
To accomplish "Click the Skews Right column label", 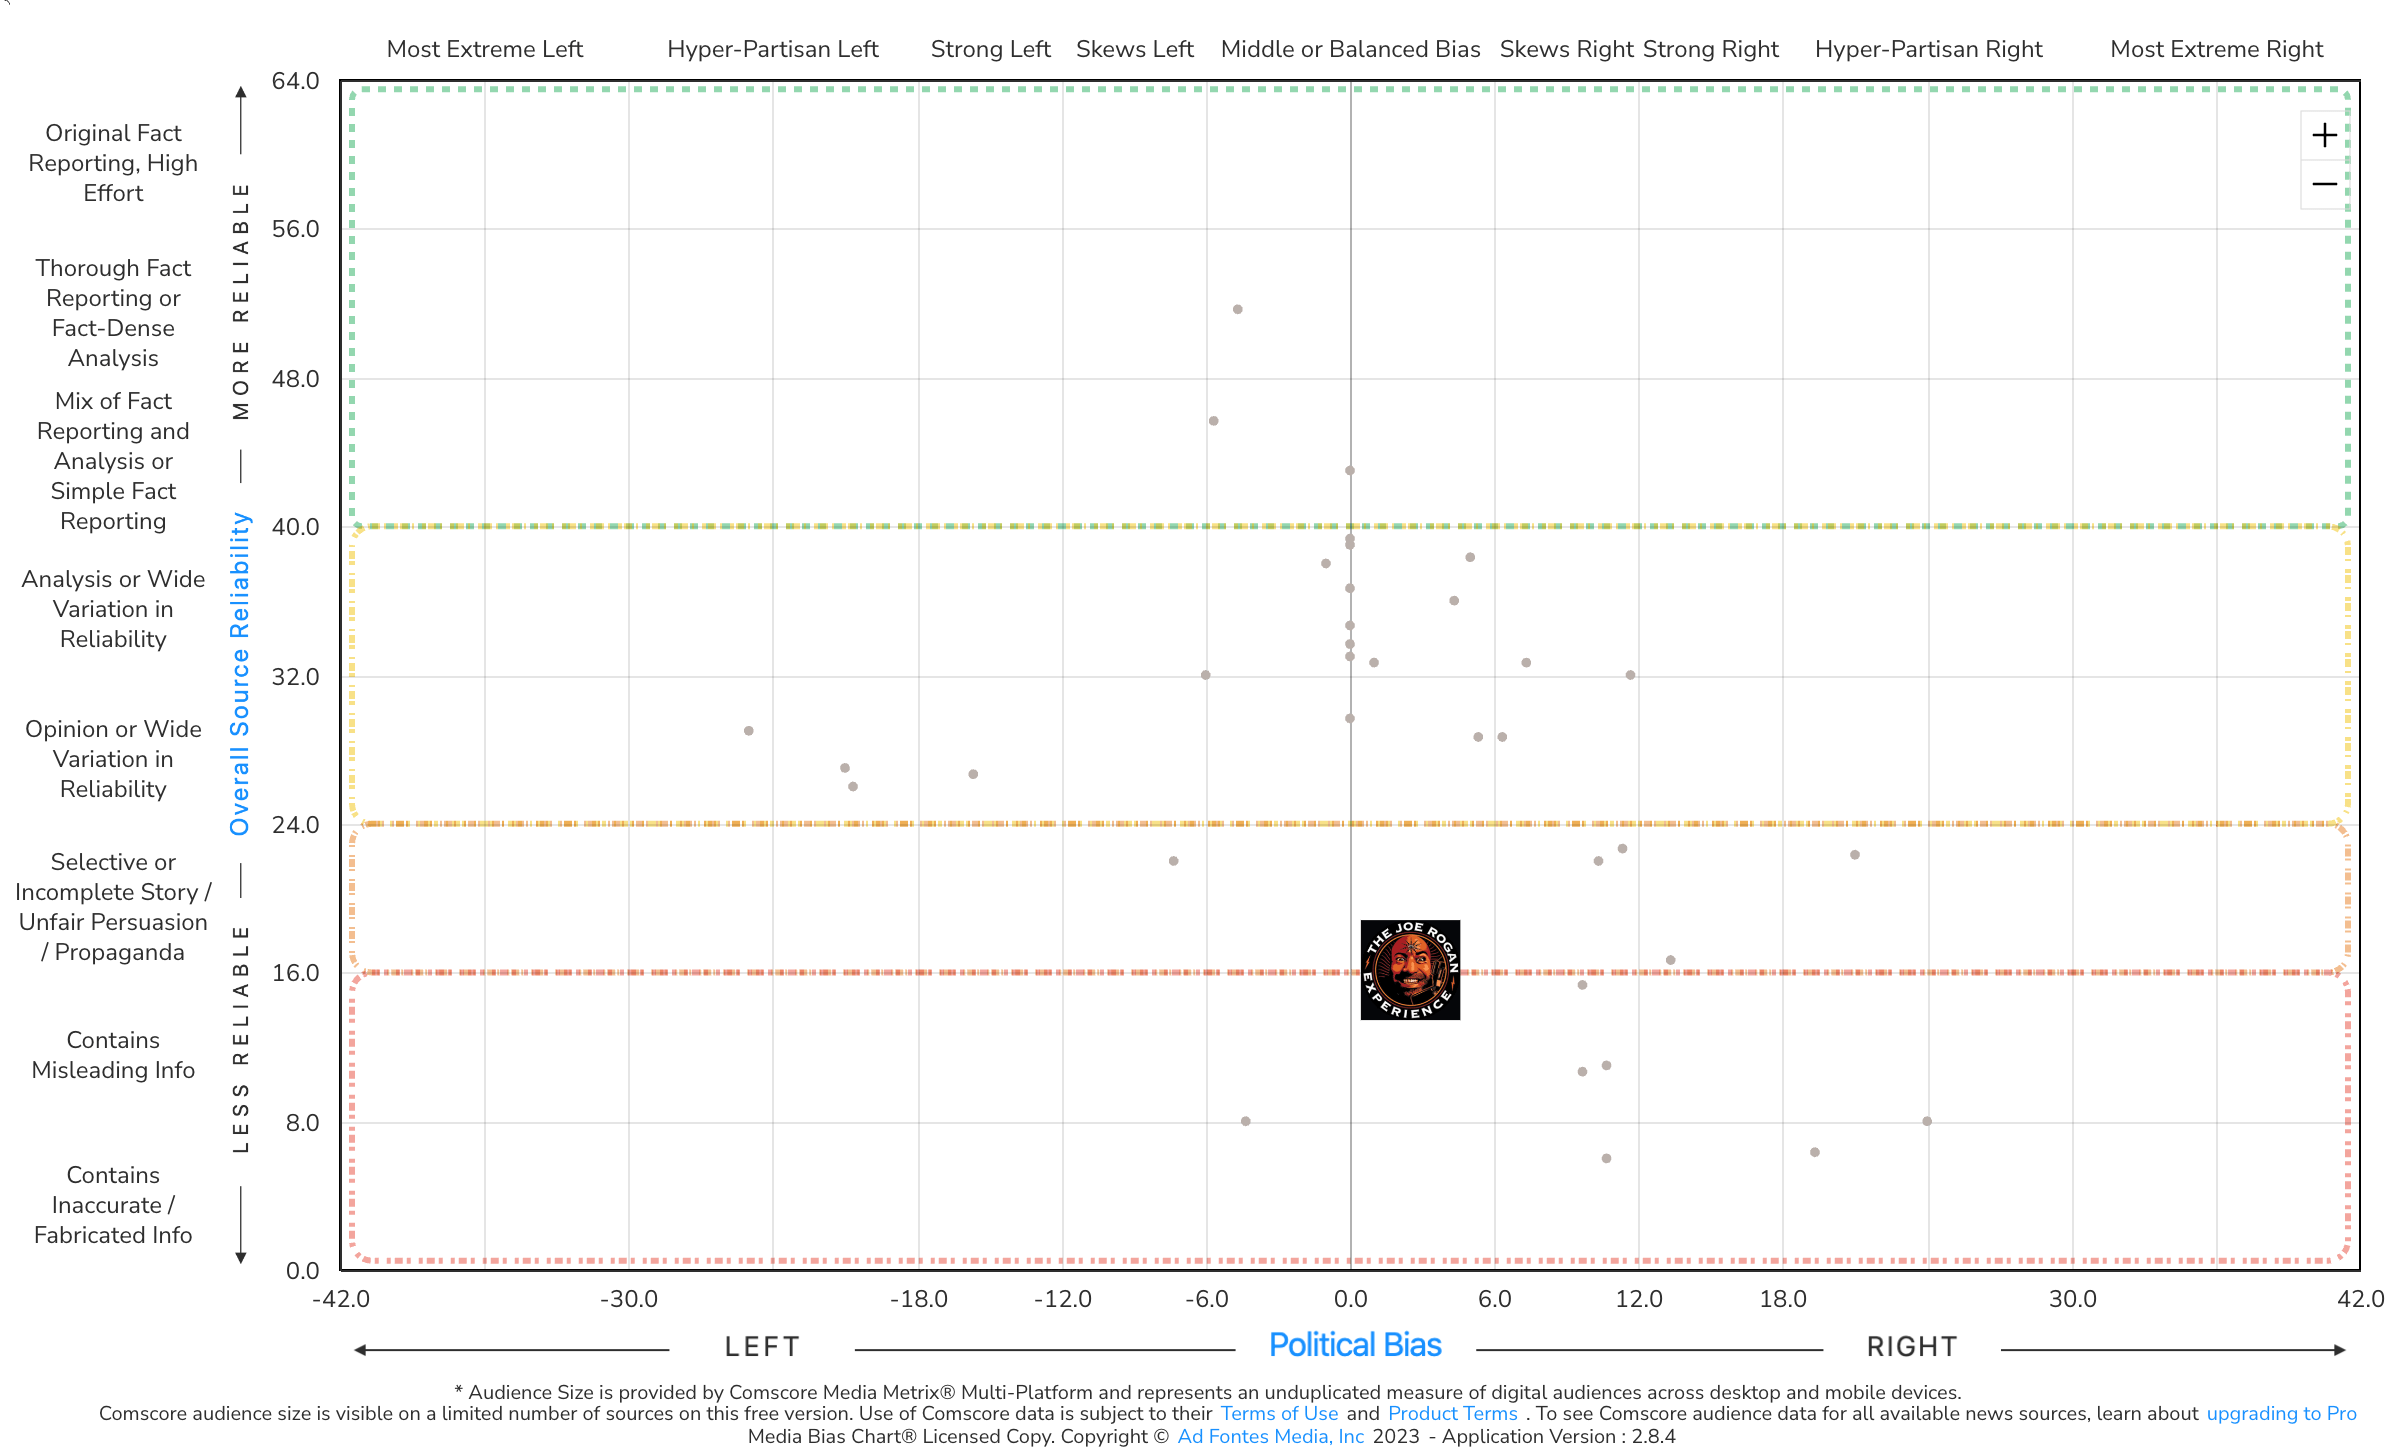I will [x=1566, y=49].
